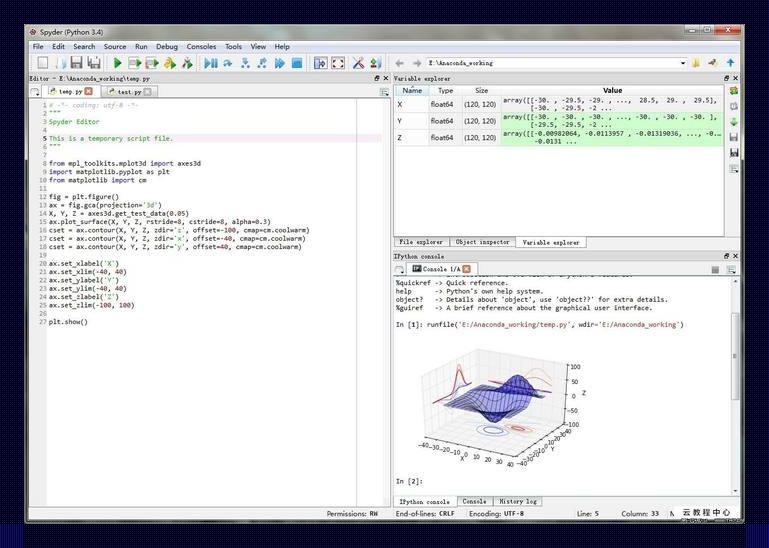Refresh the Variable explorer
Screen dimensions: 769x548
734,90
